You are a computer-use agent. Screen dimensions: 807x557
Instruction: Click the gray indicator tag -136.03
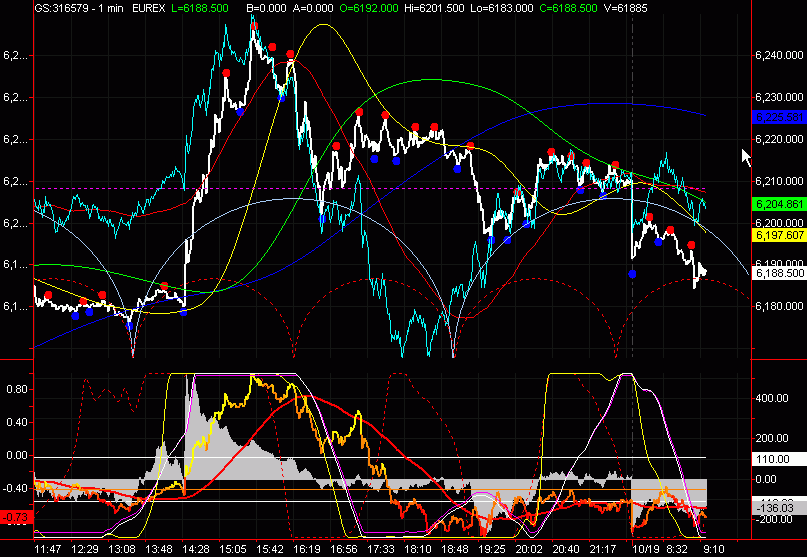click(778, 508)
